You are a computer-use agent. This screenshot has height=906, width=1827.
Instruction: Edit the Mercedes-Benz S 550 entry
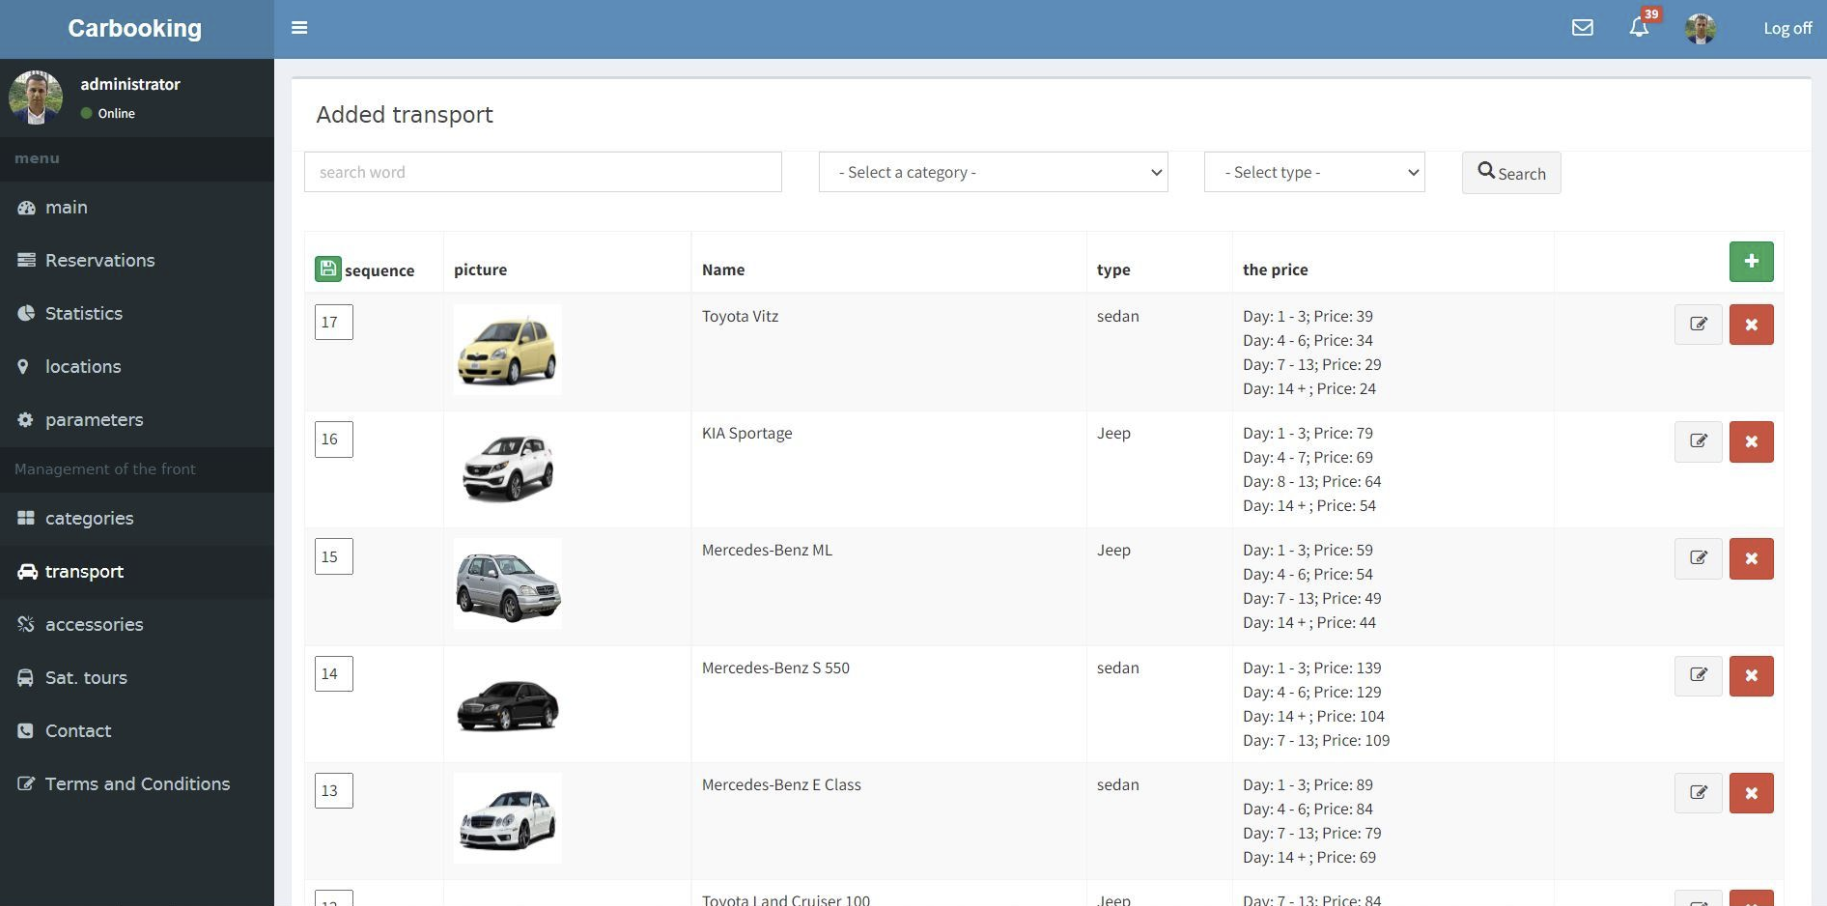point(1698,675)
